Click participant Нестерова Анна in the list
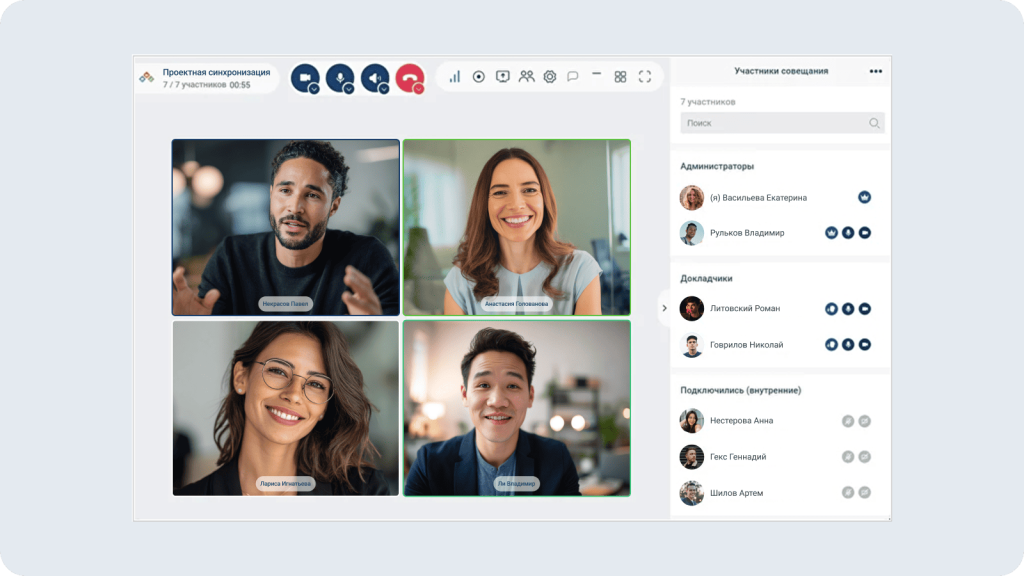 [741, 421]
